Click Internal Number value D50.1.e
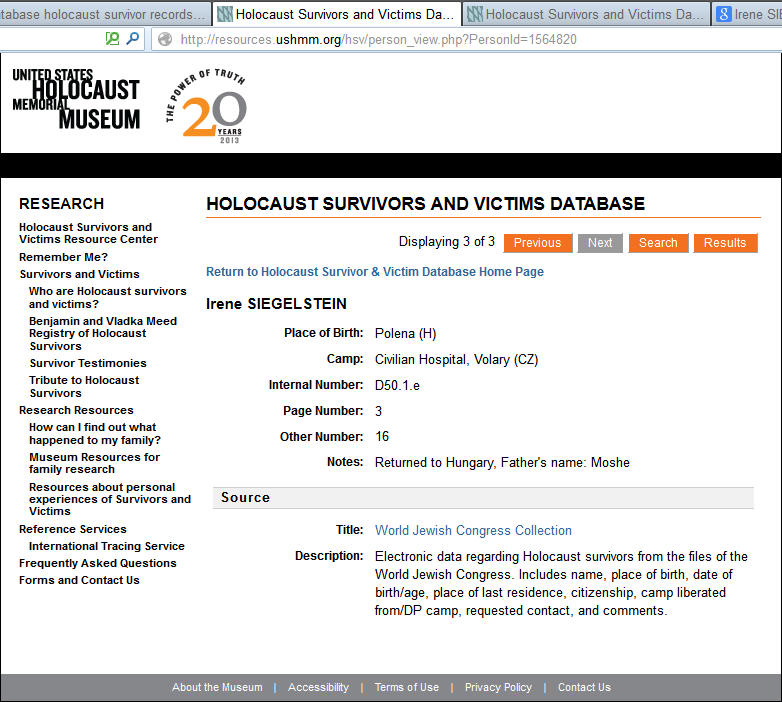 (x=397, y=385)
